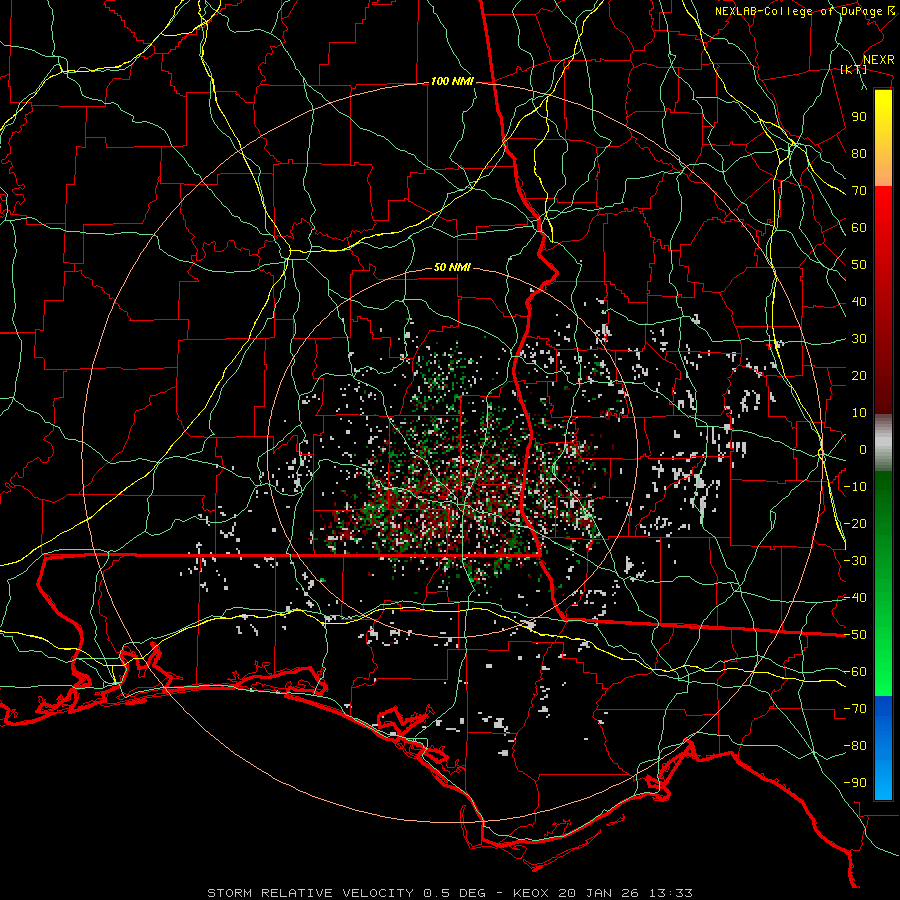
Task: Click the -10 value on the velocity scale
Action: 855,487
